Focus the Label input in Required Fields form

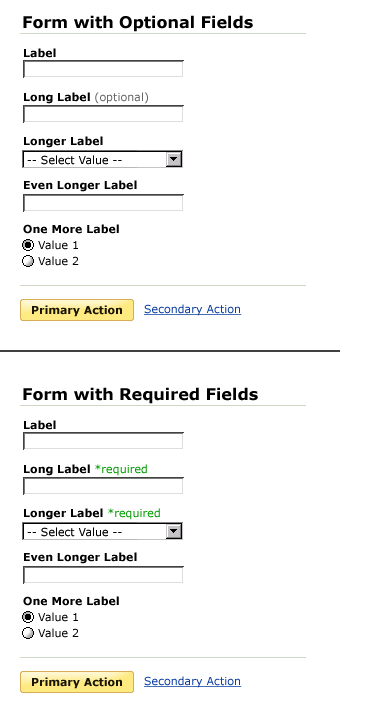pos(103,441)
